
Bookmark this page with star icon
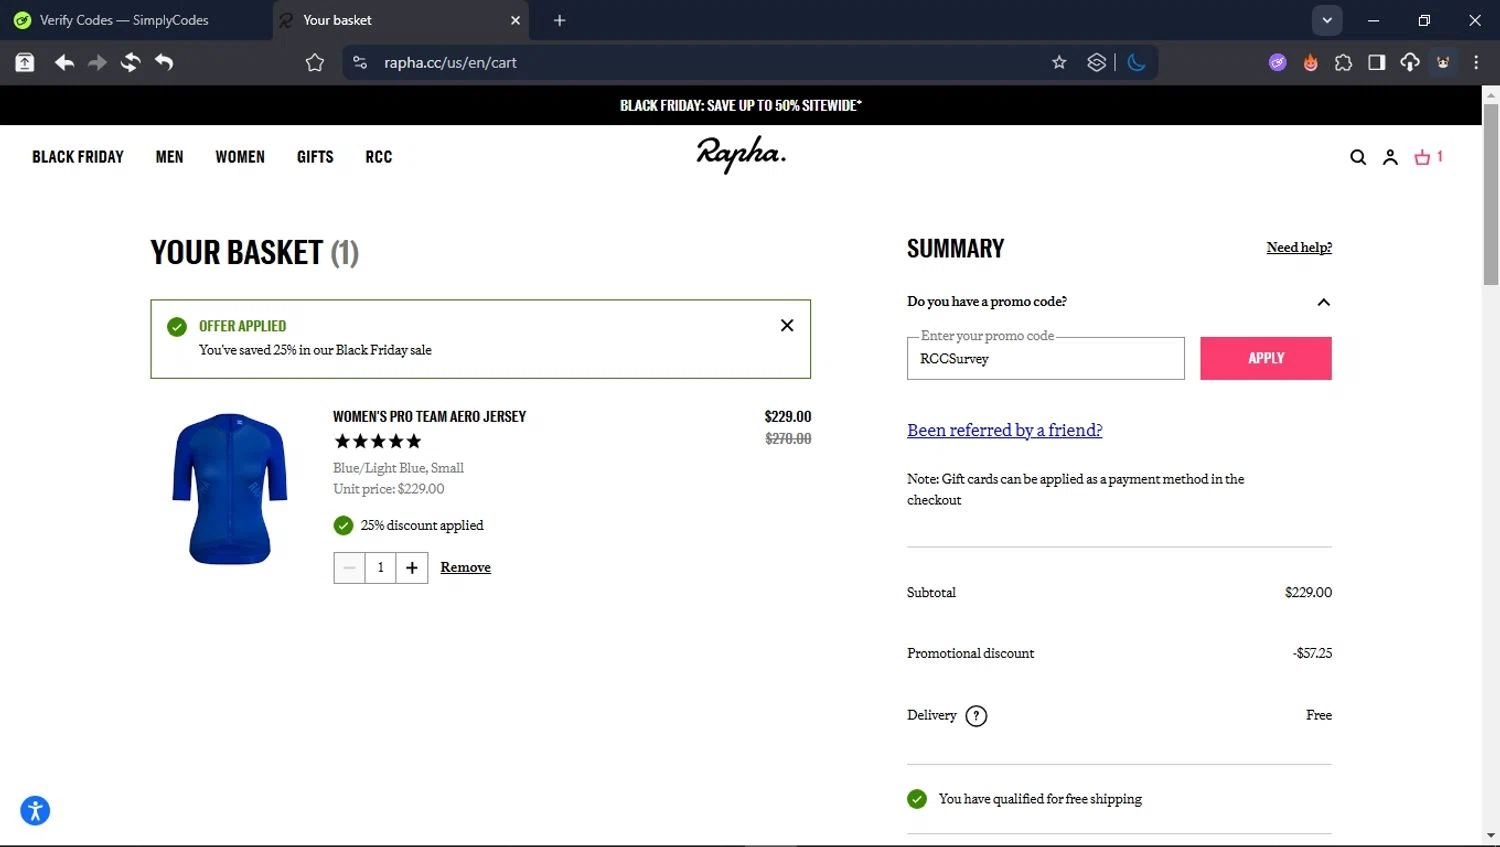coord(1059,62)
